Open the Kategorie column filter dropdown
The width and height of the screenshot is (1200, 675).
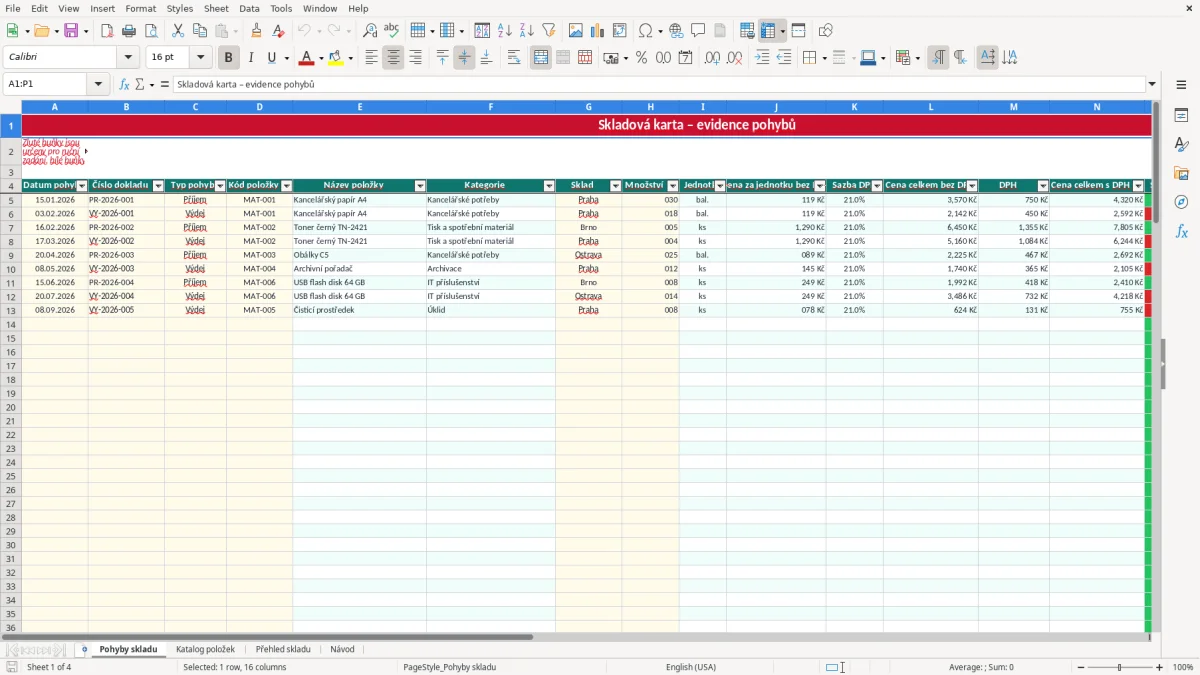549,186
